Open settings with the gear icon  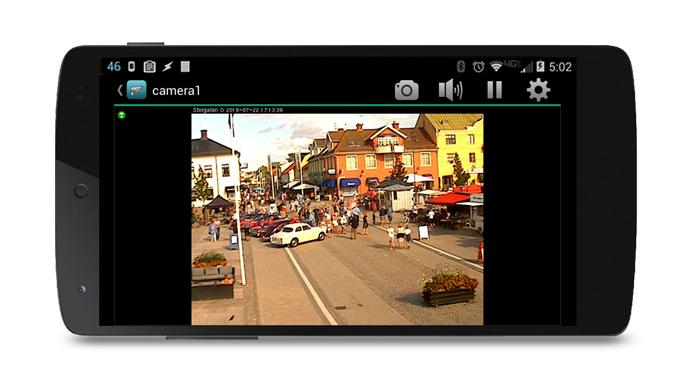tap(538, 90)
